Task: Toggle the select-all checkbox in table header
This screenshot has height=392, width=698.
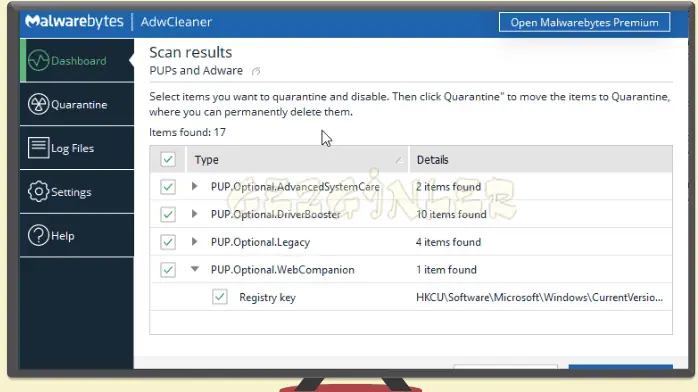Action: pyautogui.click(x=168, y=159)
